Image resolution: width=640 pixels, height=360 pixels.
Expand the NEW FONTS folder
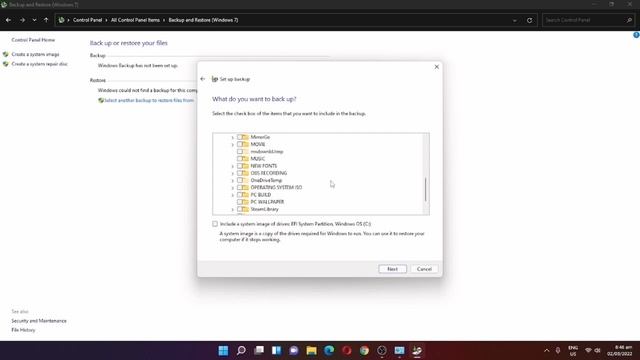(233, 166)
